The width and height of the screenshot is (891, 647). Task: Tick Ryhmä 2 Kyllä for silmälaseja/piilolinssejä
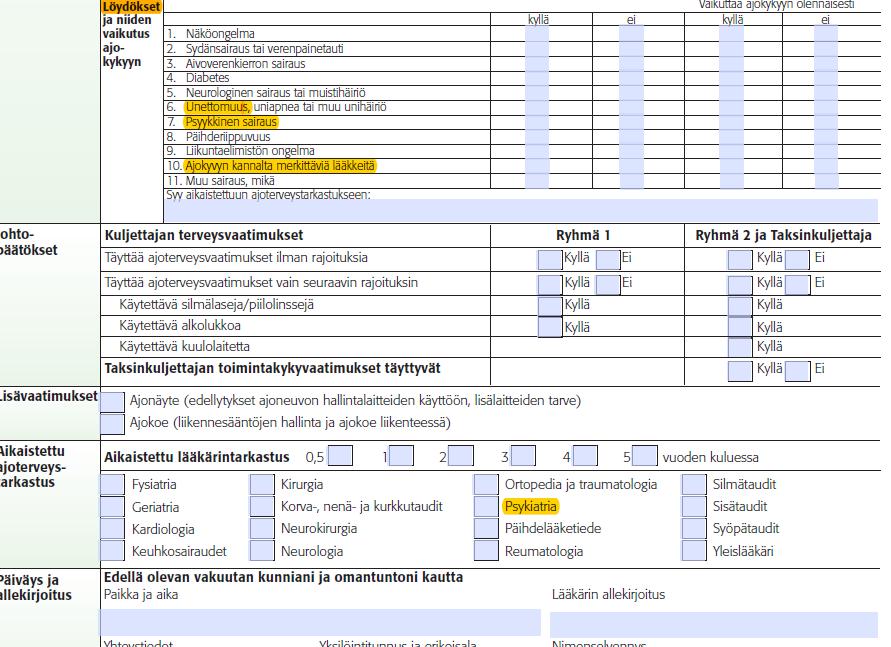pyautogui.click(x=740, y=306)
